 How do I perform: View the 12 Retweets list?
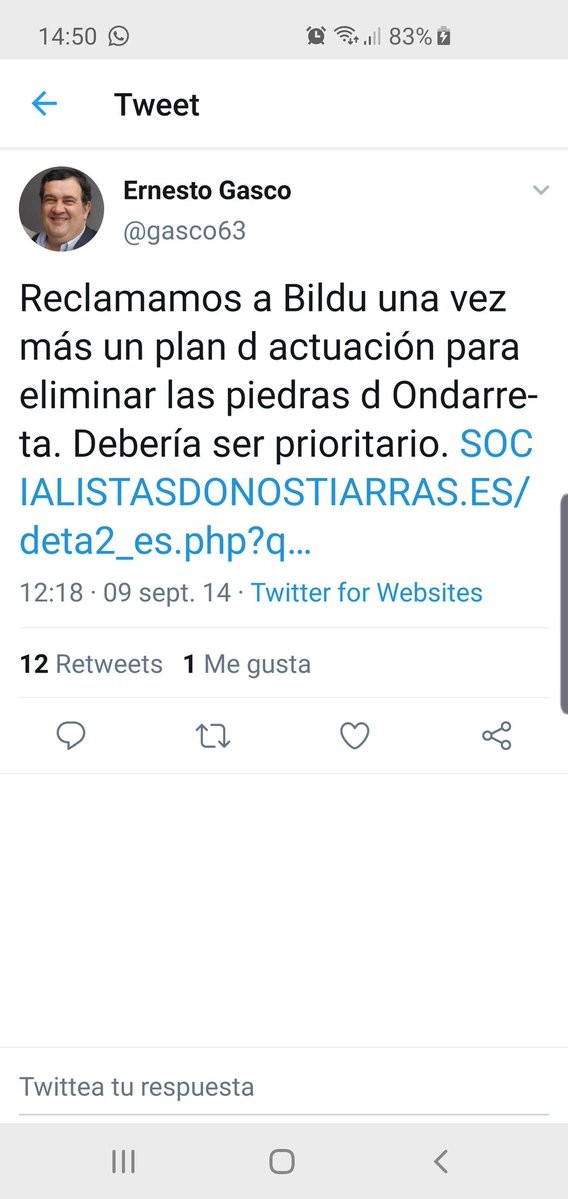click(91, 664)
